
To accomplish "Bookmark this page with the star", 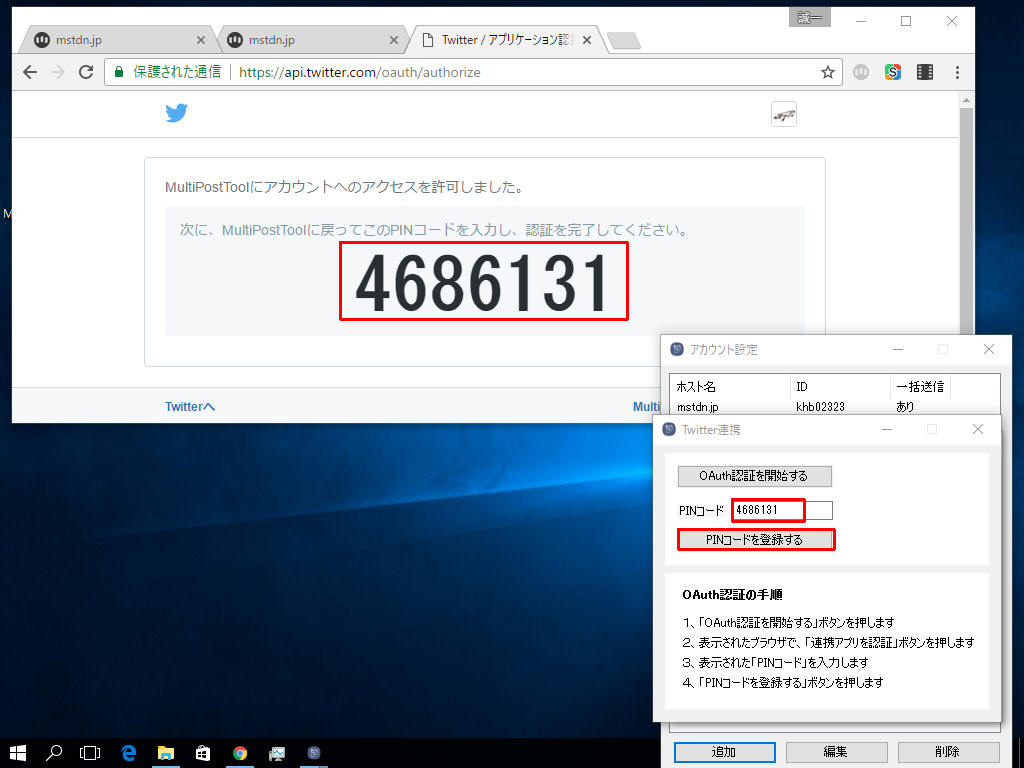I will pos(827,72).
